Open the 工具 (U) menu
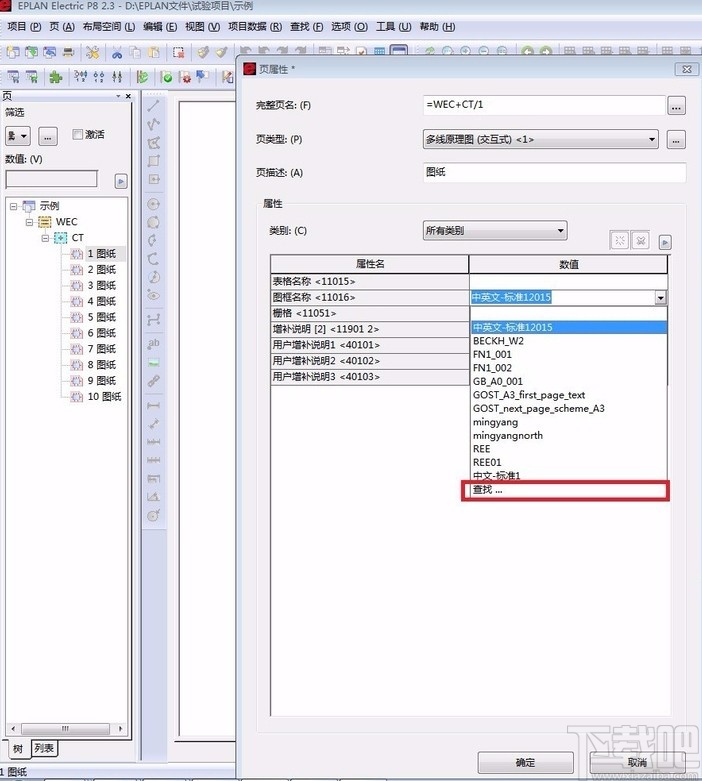The height and width of the screenshot is (781, 702). (394, 26)
